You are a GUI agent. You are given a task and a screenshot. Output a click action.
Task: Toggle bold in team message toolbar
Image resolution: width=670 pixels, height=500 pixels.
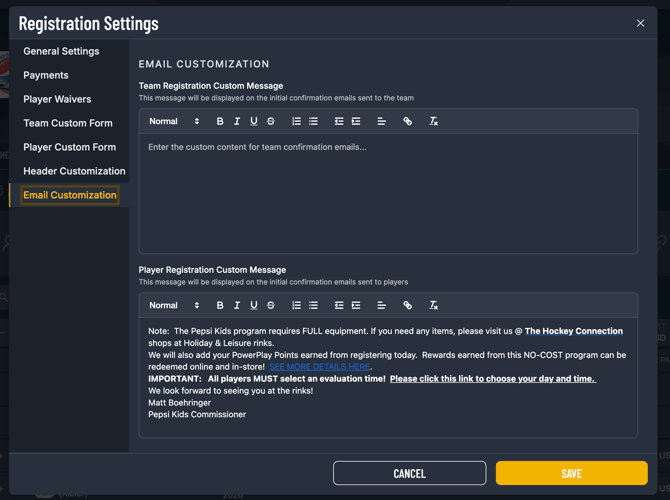pos(220,121)
